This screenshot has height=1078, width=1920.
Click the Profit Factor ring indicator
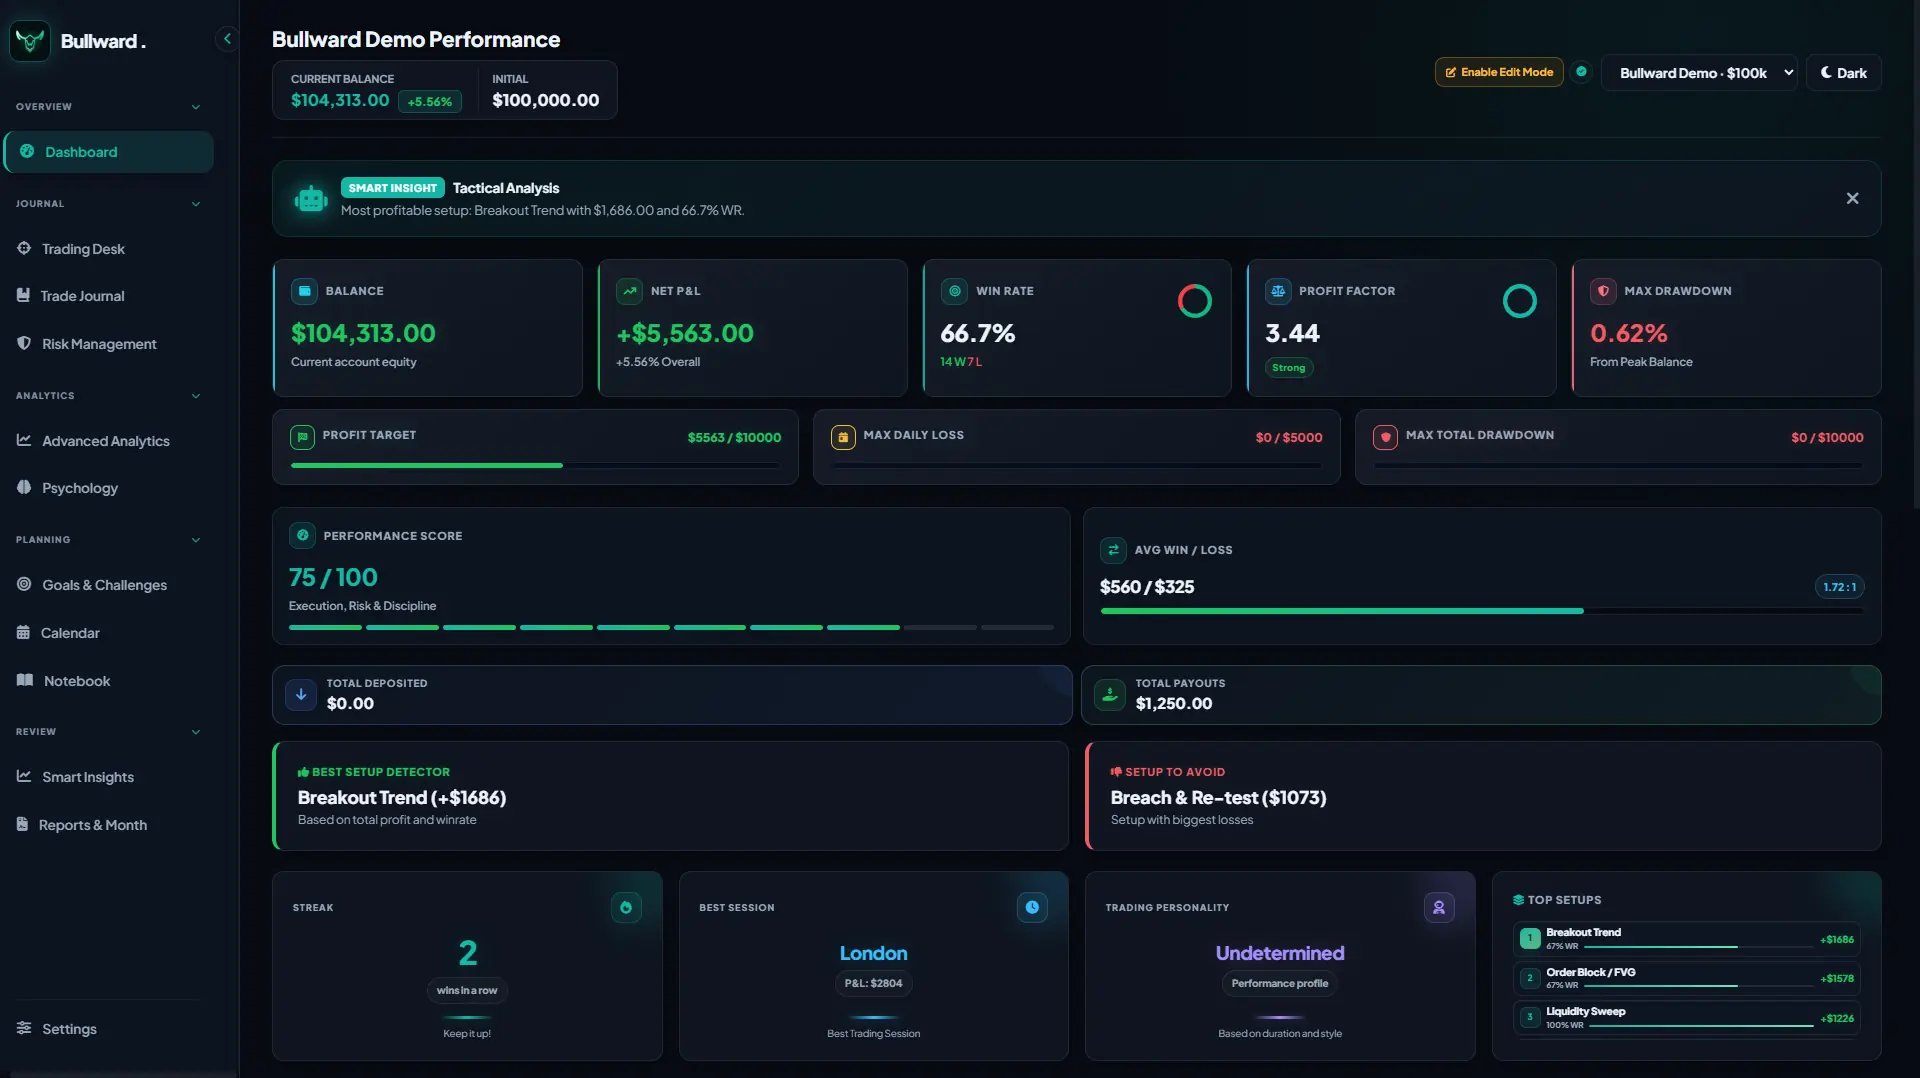(1519, 301)
